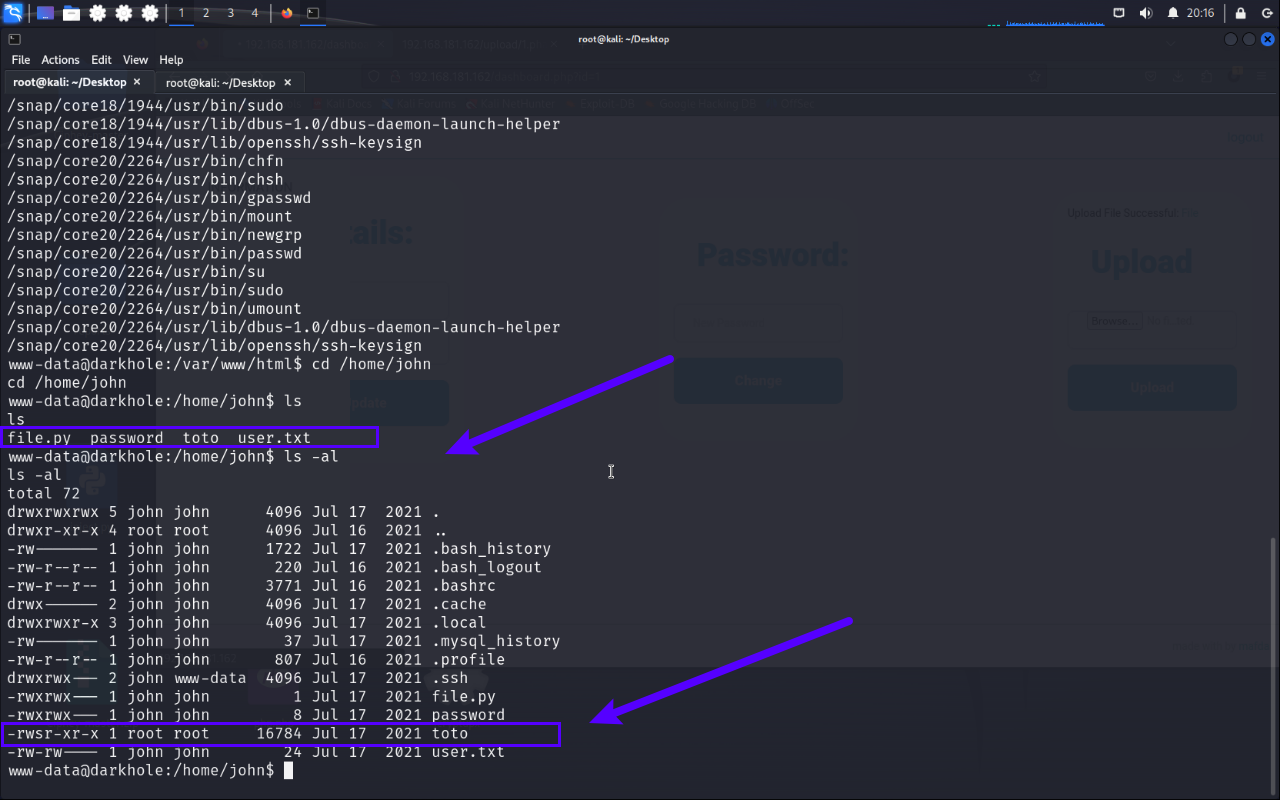Click the 'cd /home/john' prompt line

219,364
